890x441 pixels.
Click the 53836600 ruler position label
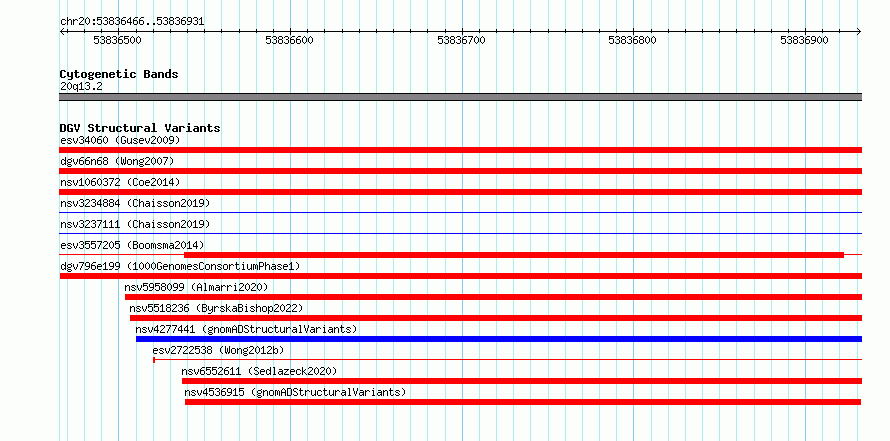289,40
